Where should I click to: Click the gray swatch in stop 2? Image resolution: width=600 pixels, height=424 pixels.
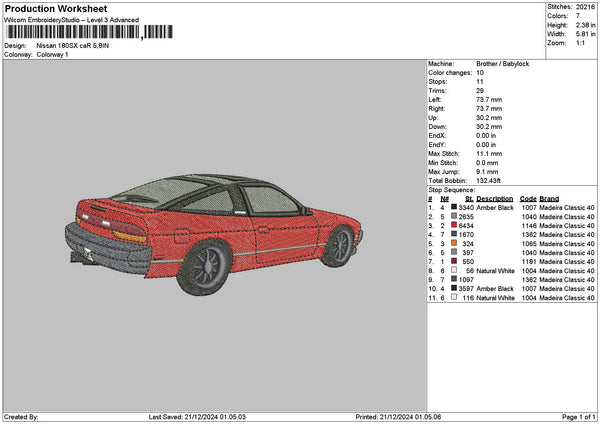click(455, 217)
